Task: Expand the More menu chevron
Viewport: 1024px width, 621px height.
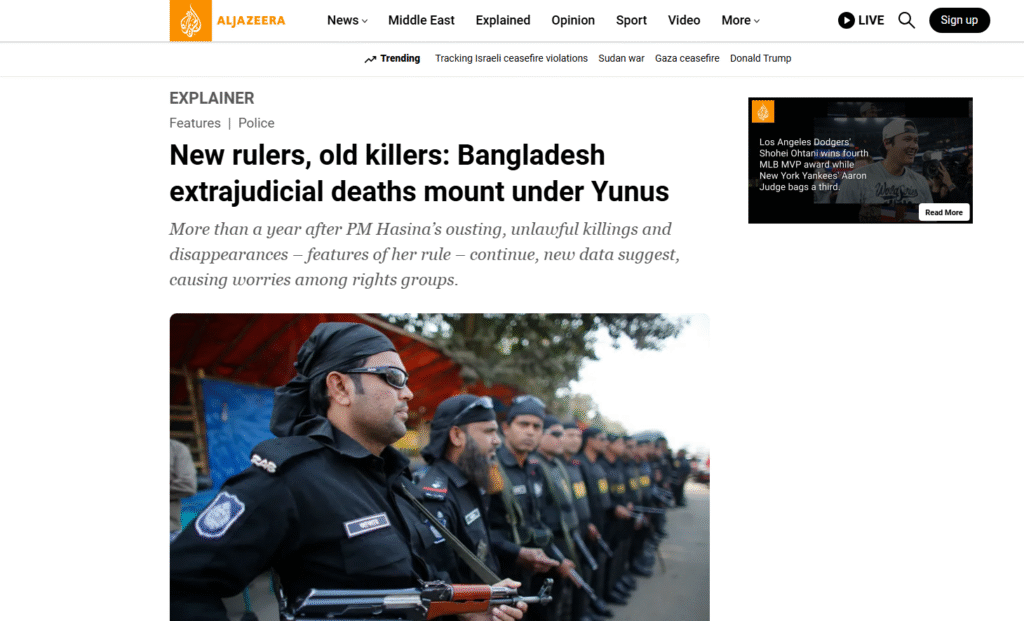Action: (x=757, y=21)
